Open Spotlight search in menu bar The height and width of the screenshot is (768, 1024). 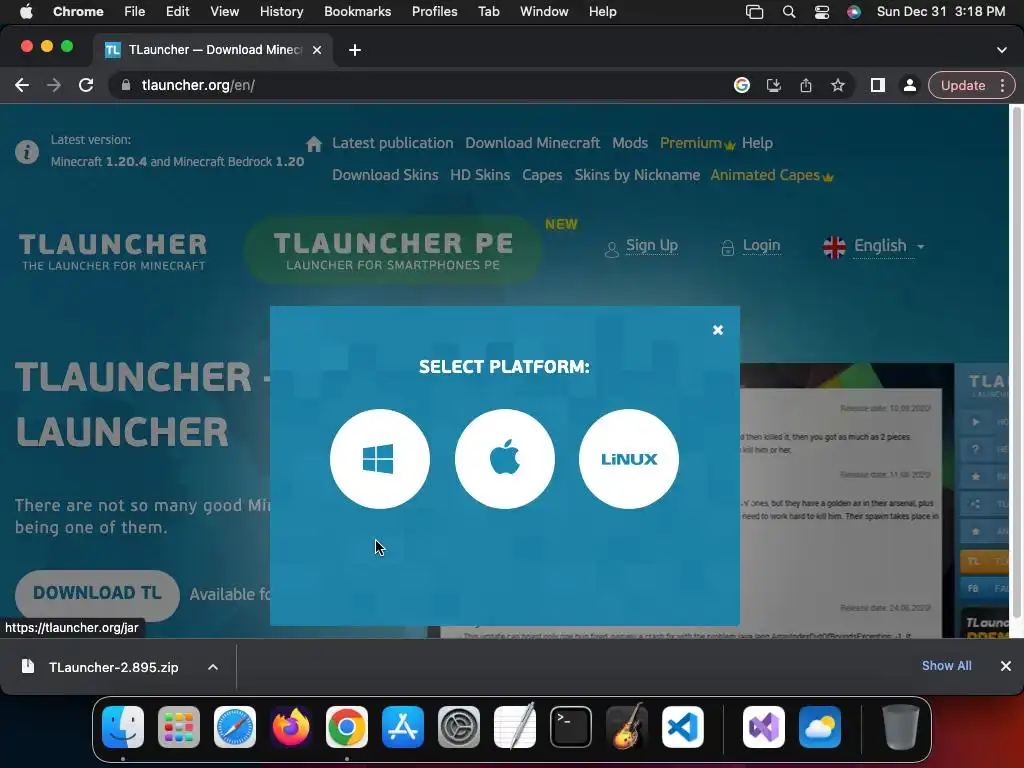(789, 12)
